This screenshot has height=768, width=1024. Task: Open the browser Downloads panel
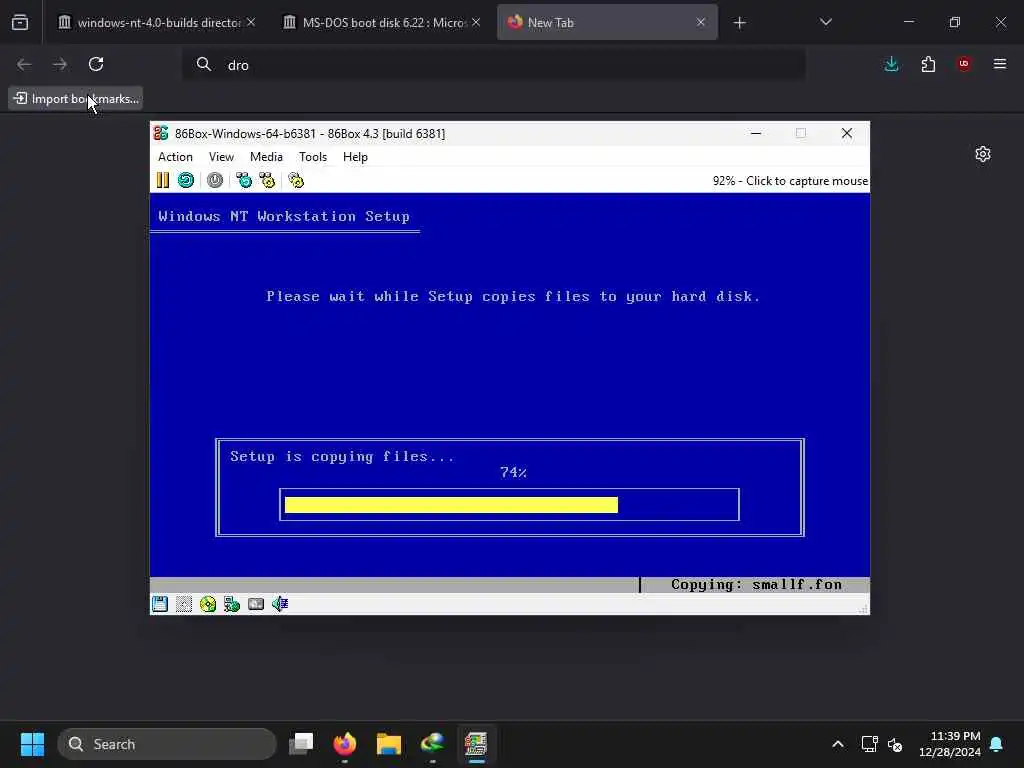pos(891,64)
